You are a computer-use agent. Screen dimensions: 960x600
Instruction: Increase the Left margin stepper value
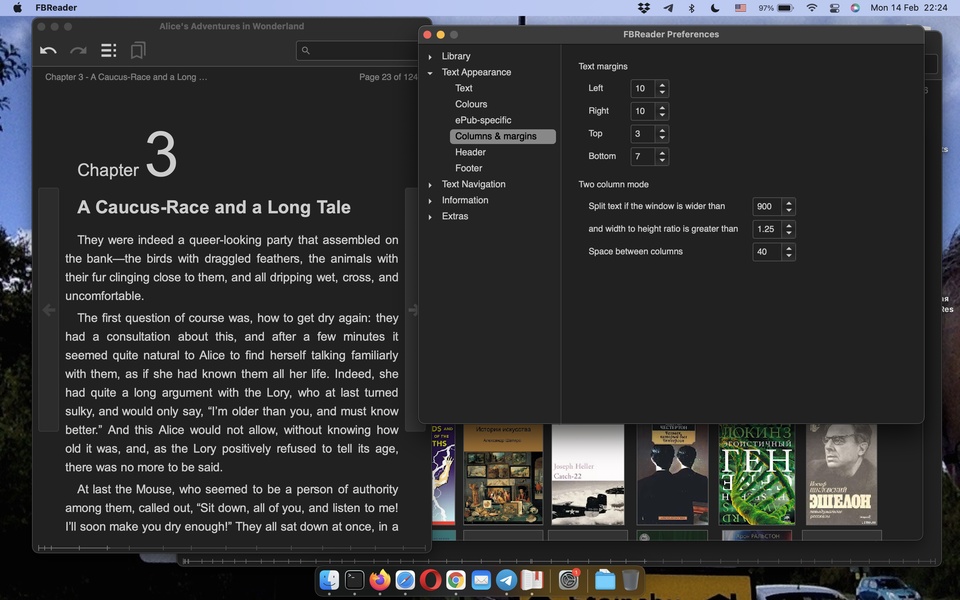(662, 84)
